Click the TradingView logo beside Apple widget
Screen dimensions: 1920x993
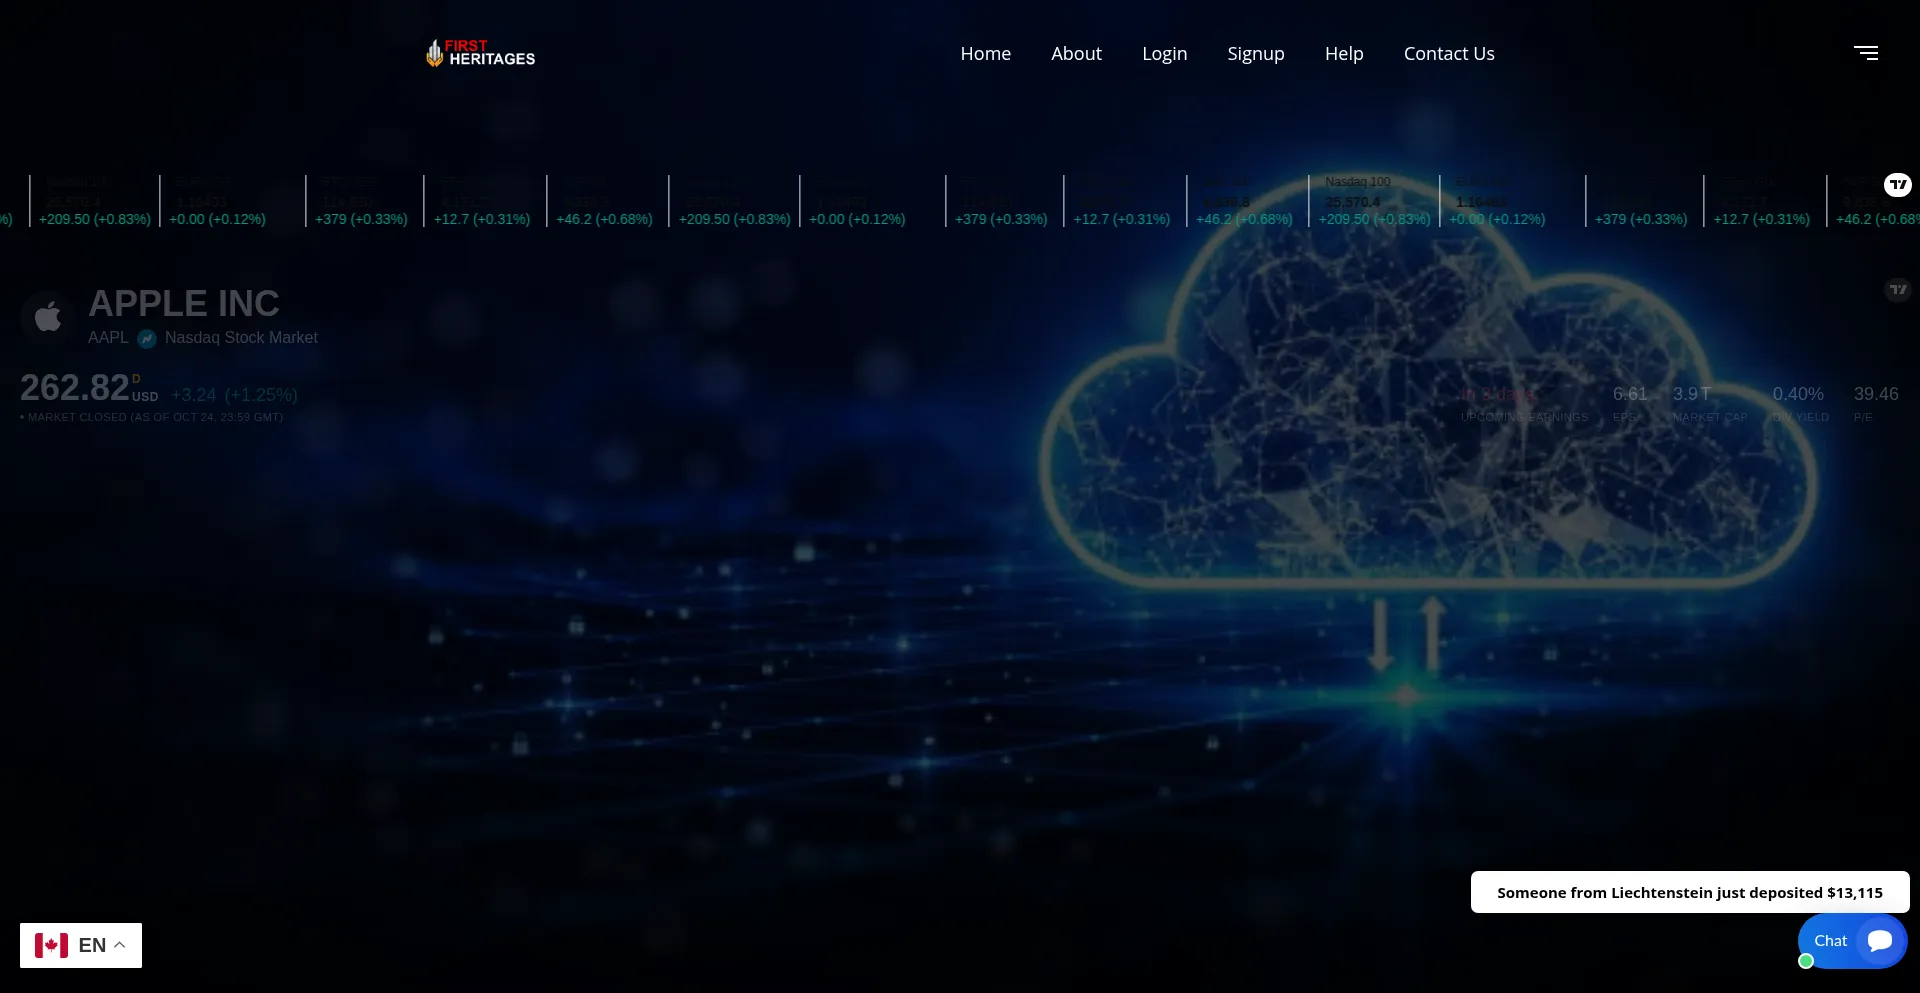pyautogui.click(x=1897, y=290)
